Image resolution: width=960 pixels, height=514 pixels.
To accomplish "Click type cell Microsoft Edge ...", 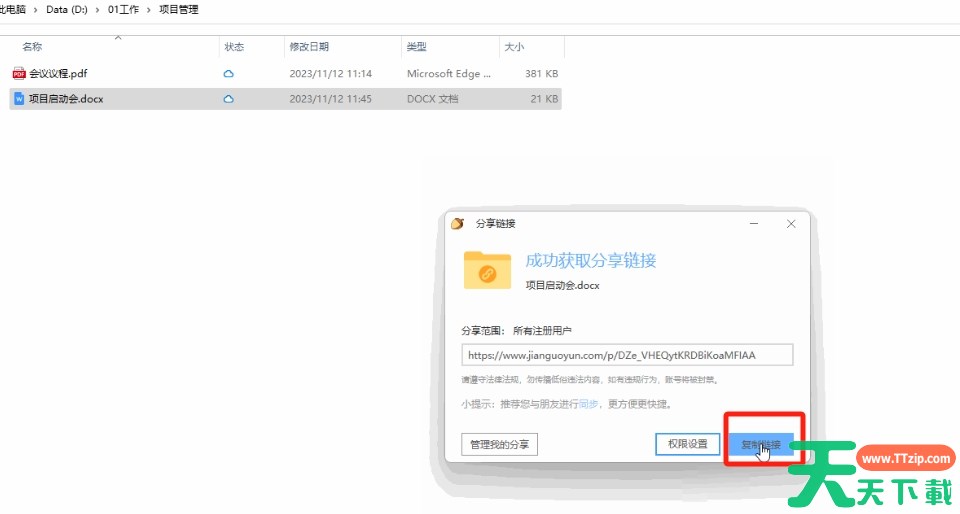I will coord(449,73).
